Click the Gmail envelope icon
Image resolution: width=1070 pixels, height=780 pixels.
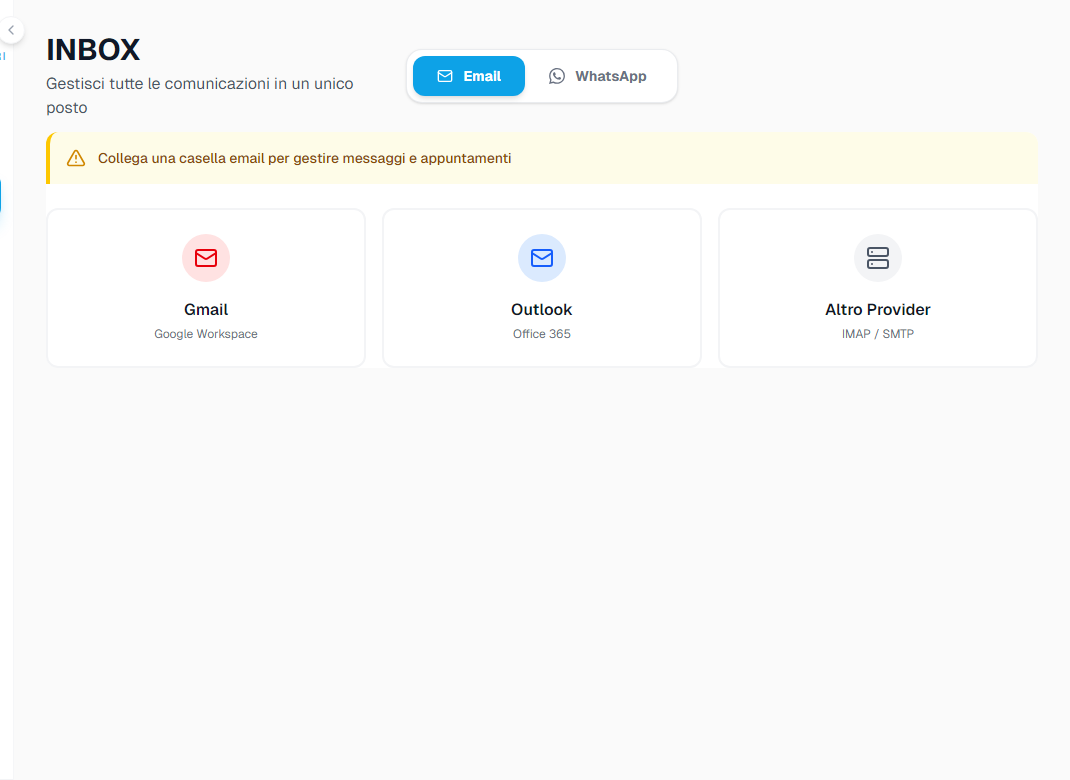point(205,258)
